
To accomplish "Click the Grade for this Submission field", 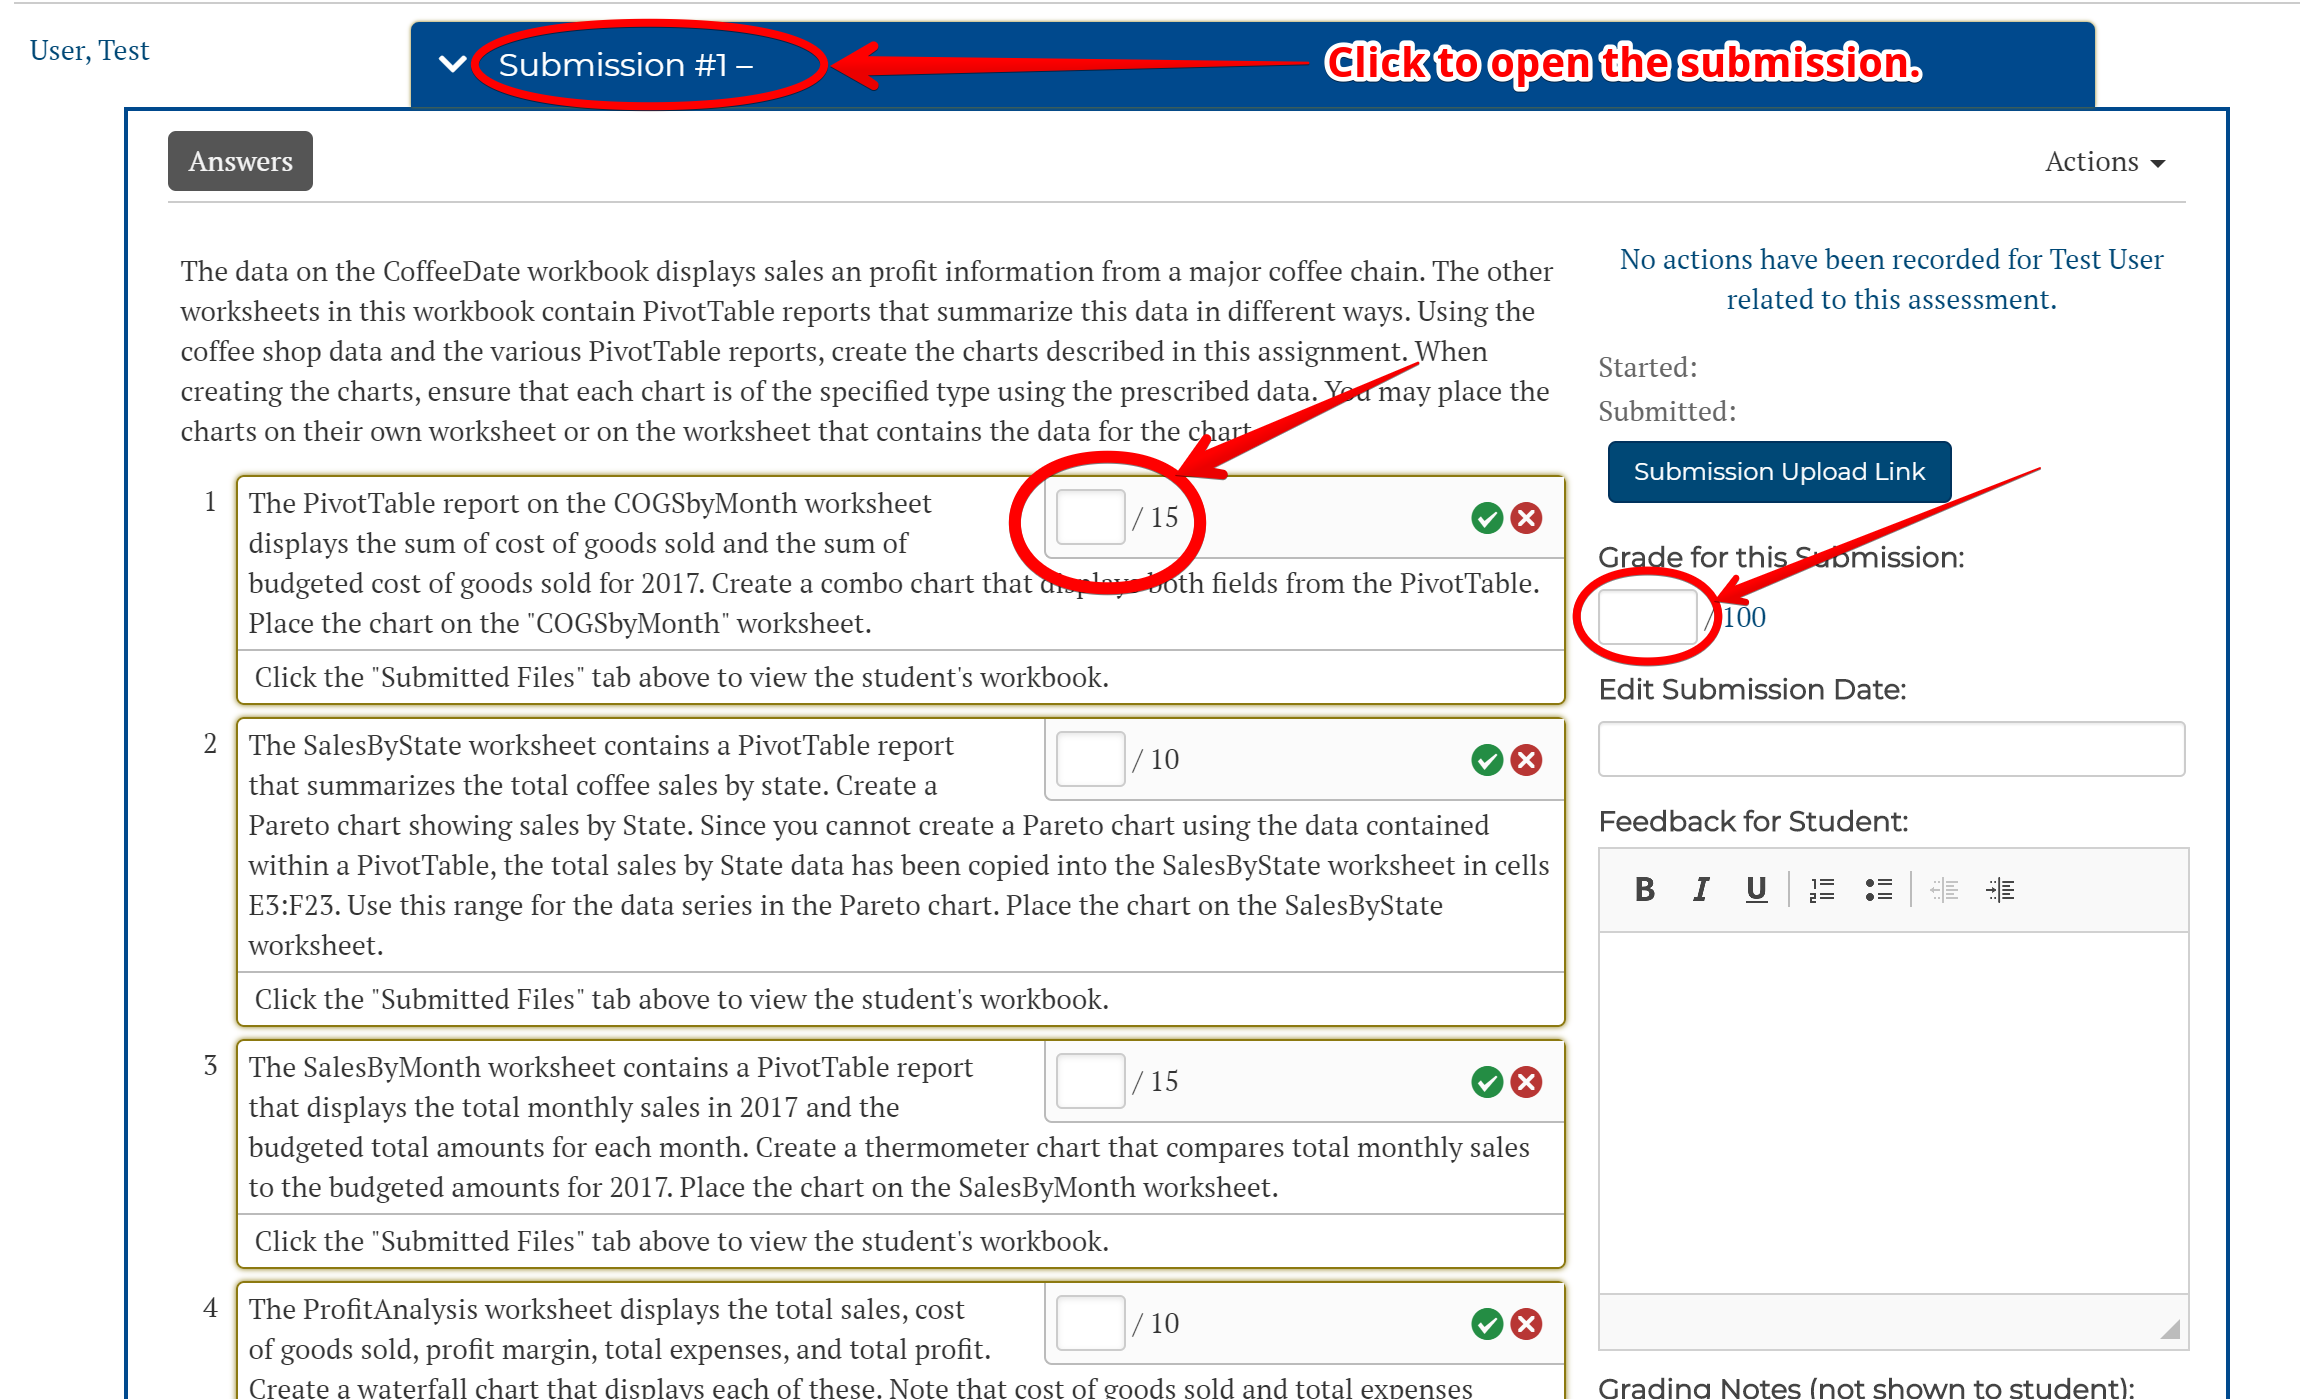I will tap(1647, 617).
